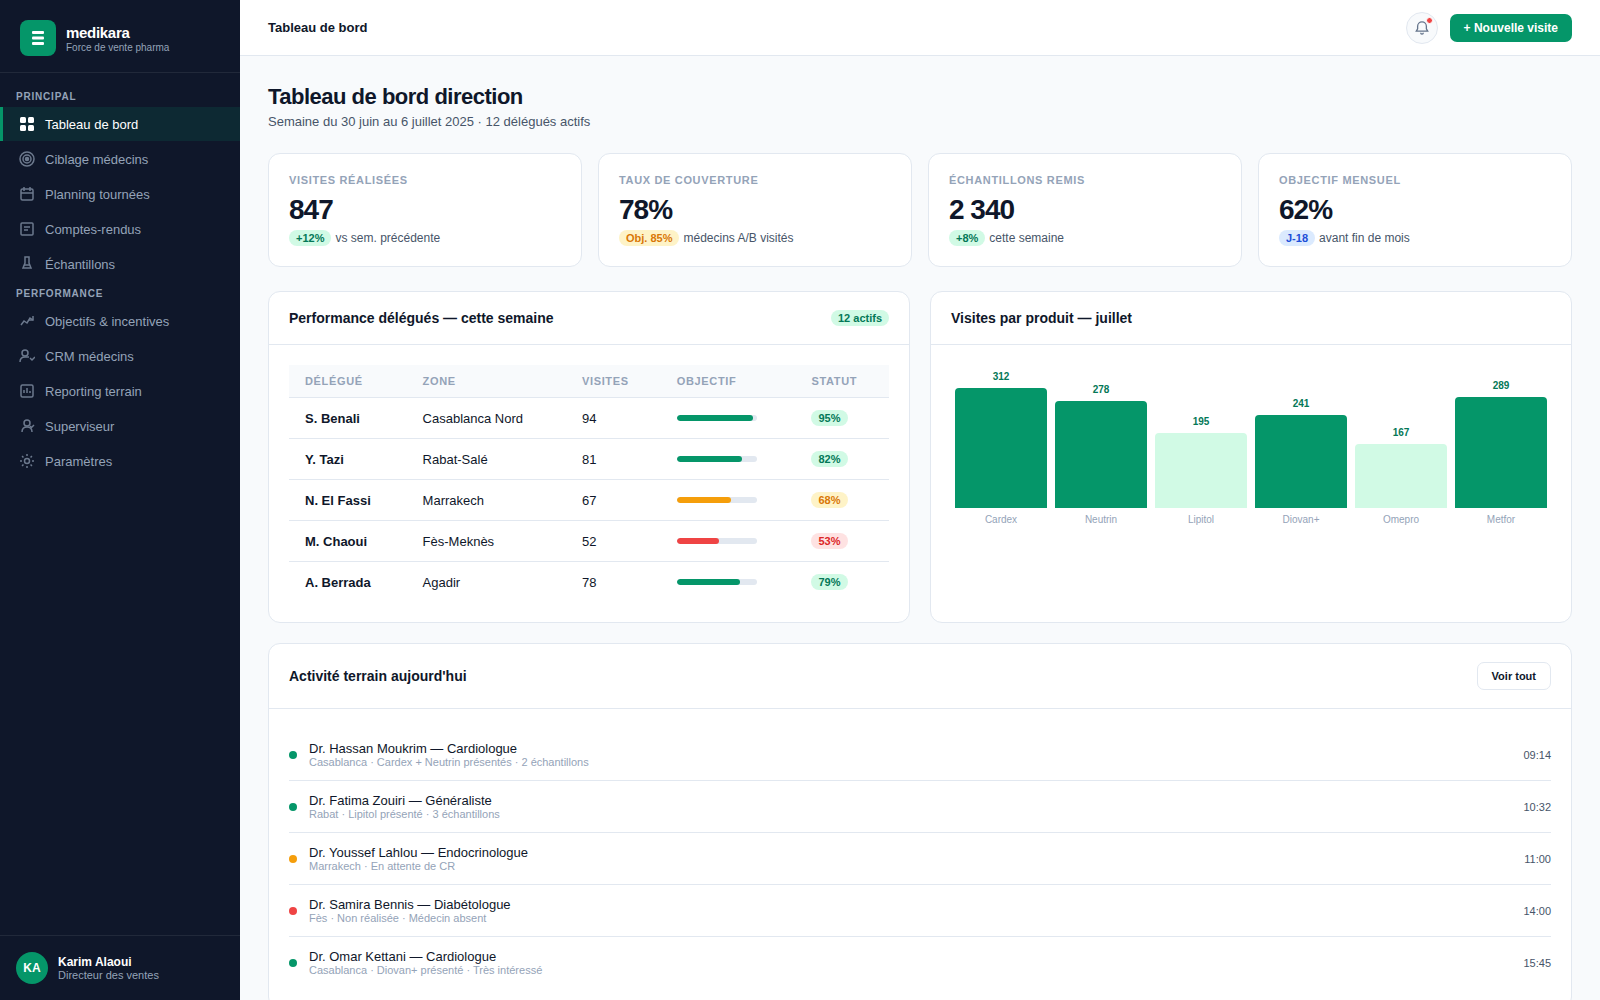Image resolution: width=1600 pixels, height=1000 pixels.
Task: Select Reporting terrain in sidebar
Action: tap(120, 391)
